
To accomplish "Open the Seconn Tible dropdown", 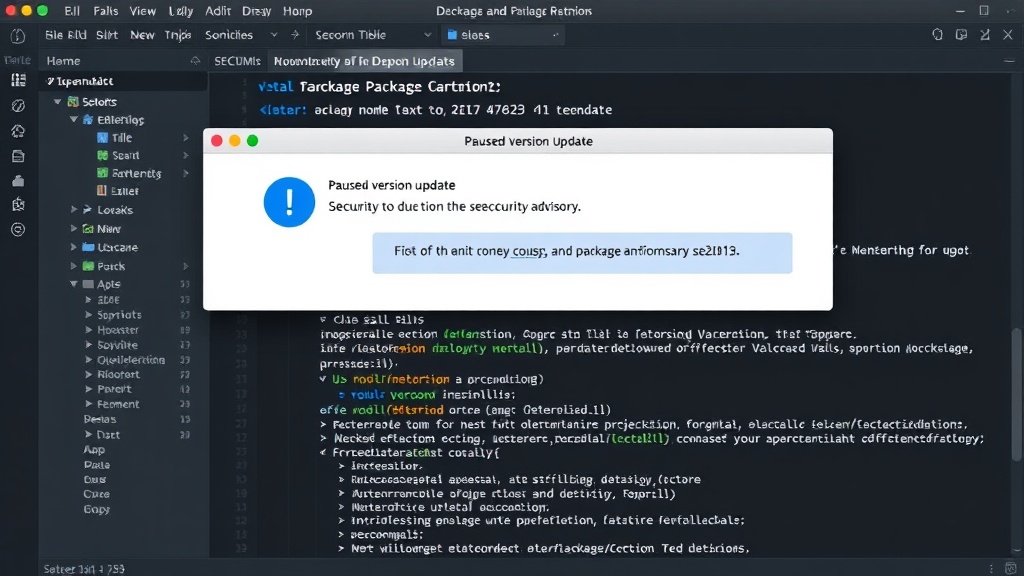I will click(373, 35).
